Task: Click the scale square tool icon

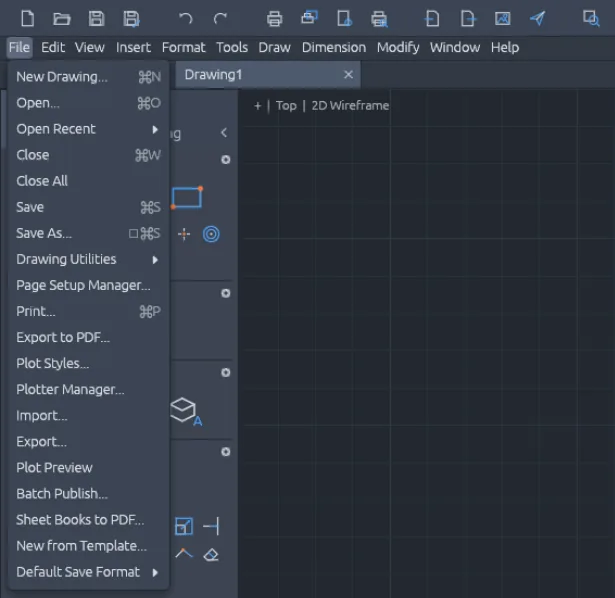Action: point(184,526)
